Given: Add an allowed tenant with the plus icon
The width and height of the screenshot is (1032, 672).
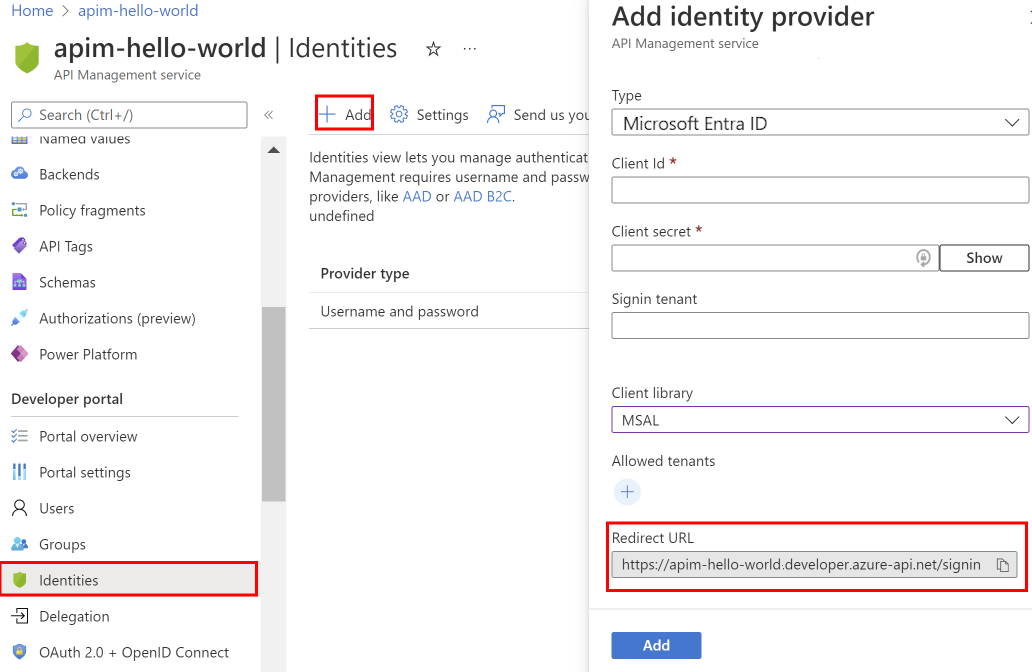Looking at the screenshot, I should pos(627,492).
